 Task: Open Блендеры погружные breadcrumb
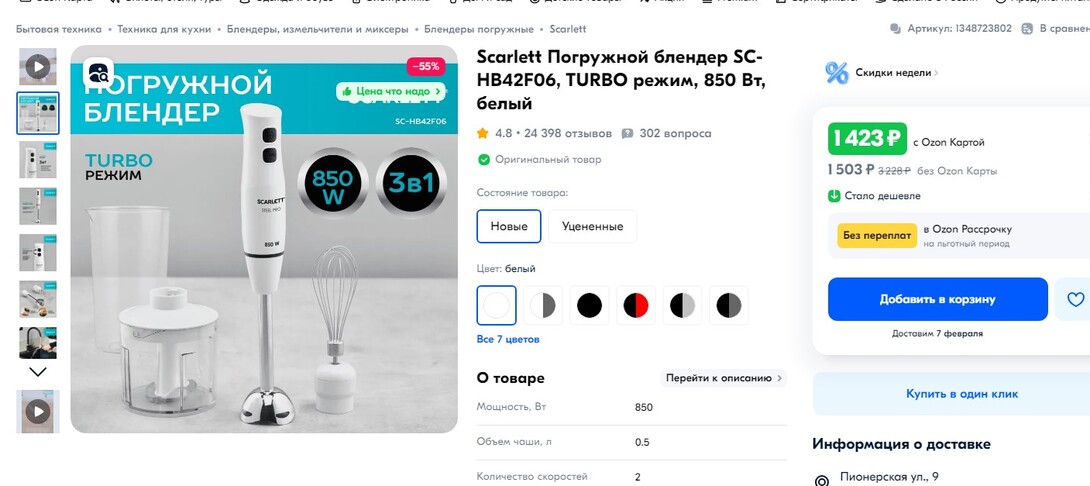click(x=479, y=29)
